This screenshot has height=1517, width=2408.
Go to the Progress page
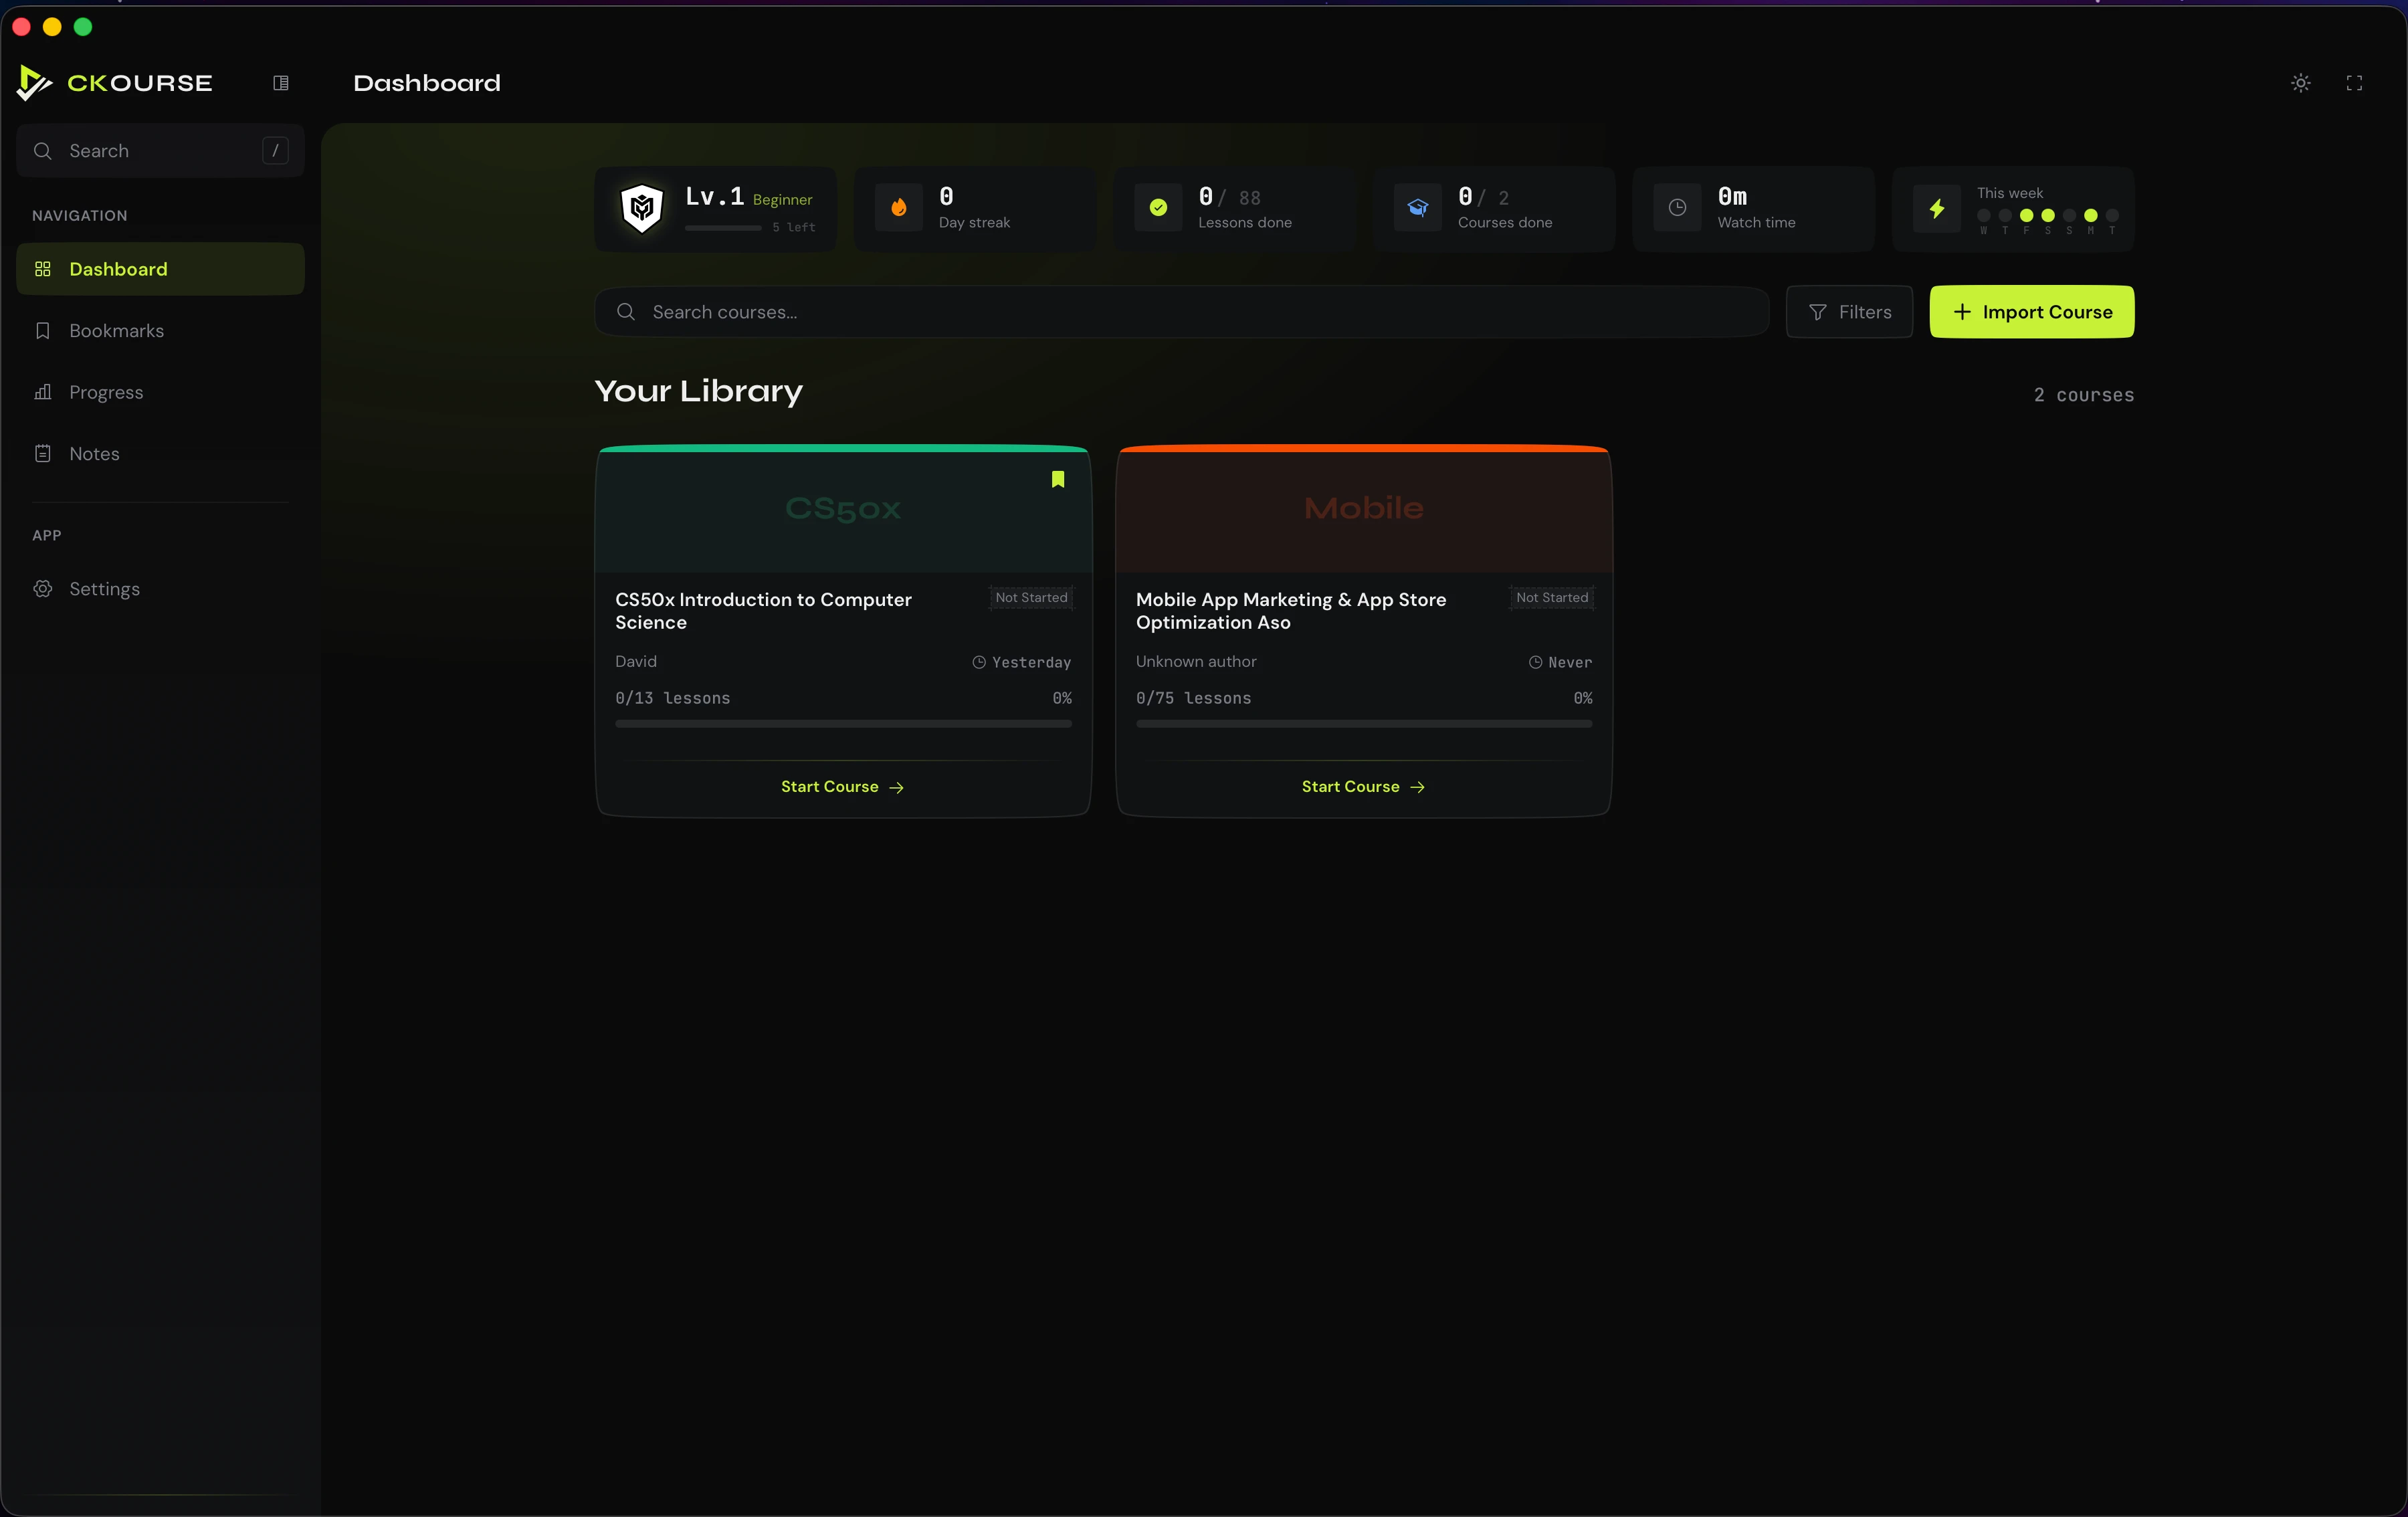(106, 392)
